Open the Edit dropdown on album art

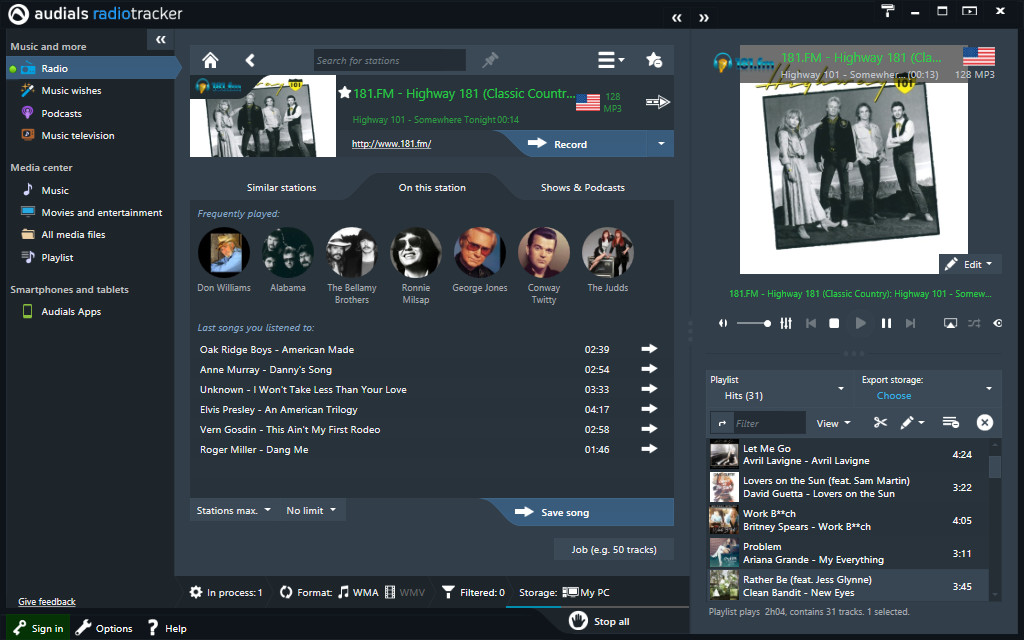pyautogui.click(x=970, y=264)
